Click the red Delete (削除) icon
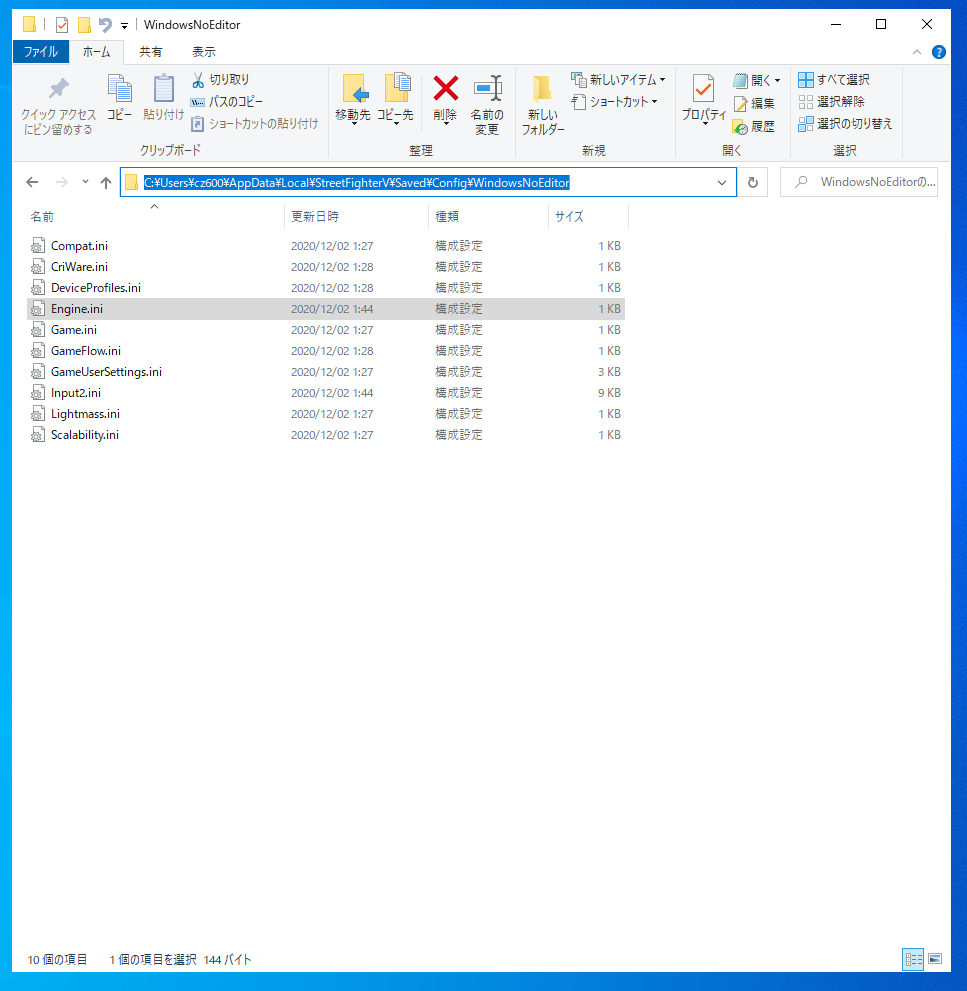This screenshot has height=991, width=967. (x=446, y=88)
